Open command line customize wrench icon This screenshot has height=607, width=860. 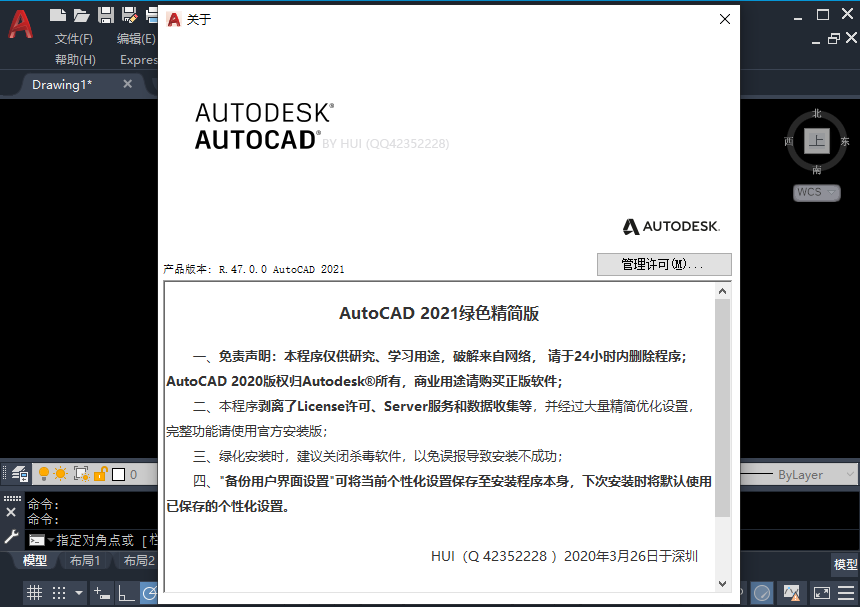click(x=11, y=537)
